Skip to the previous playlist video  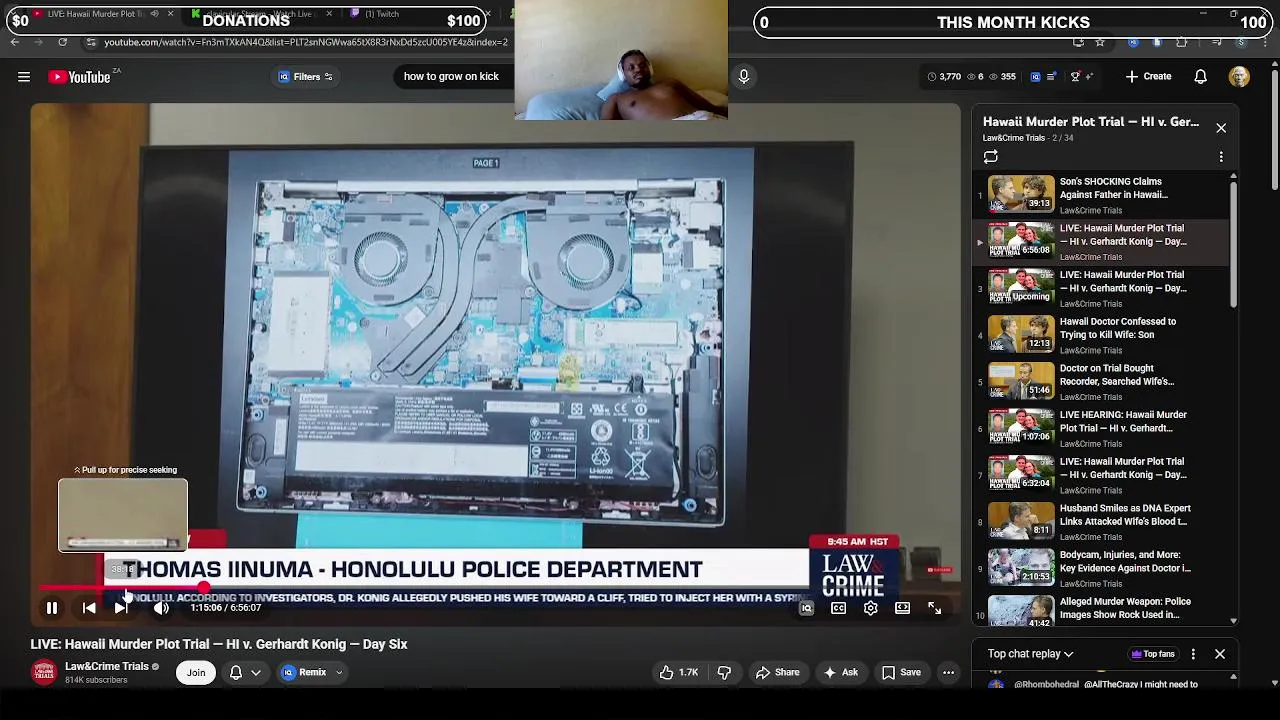[x=89, y=607]
